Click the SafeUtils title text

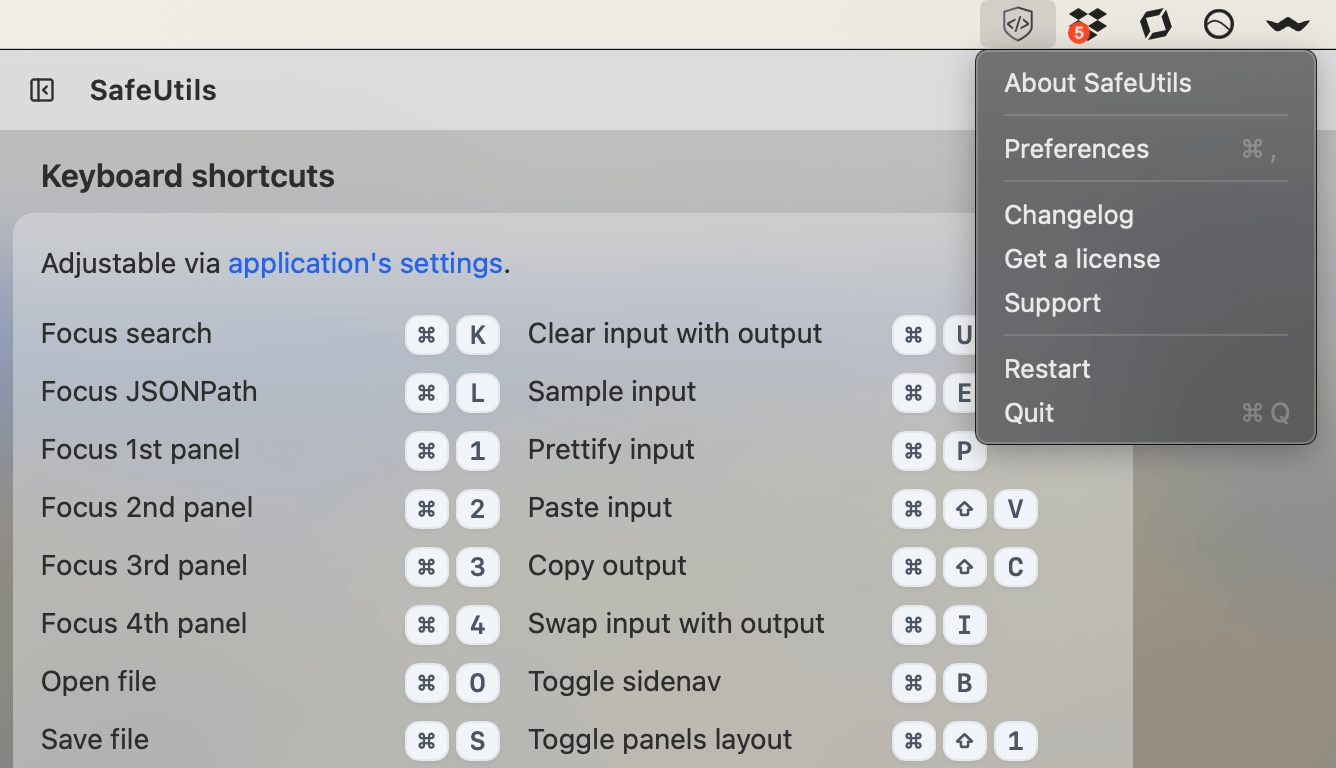click(153, 90)
